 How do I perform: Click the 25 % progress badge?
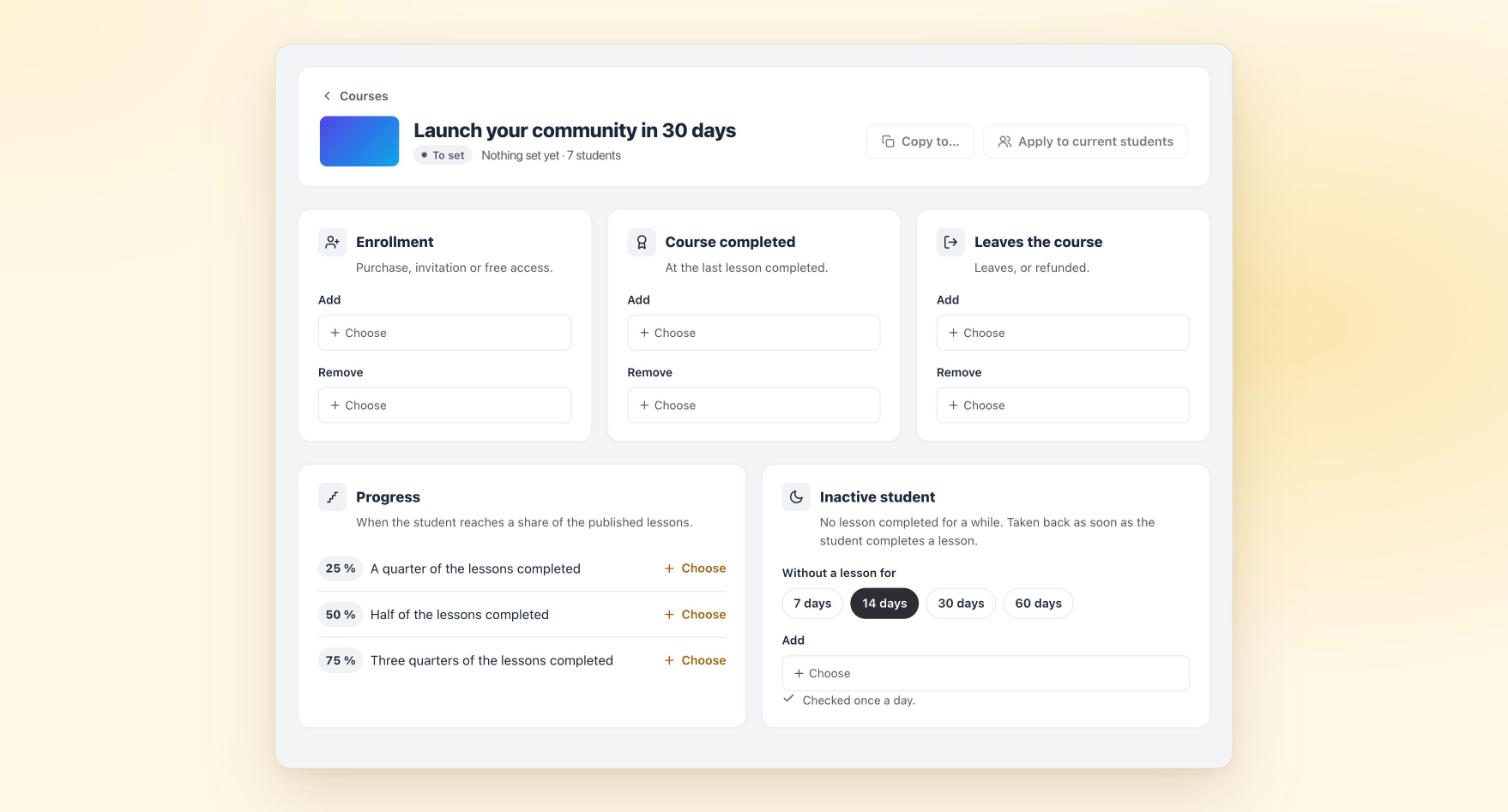click(x=340, y=569)
